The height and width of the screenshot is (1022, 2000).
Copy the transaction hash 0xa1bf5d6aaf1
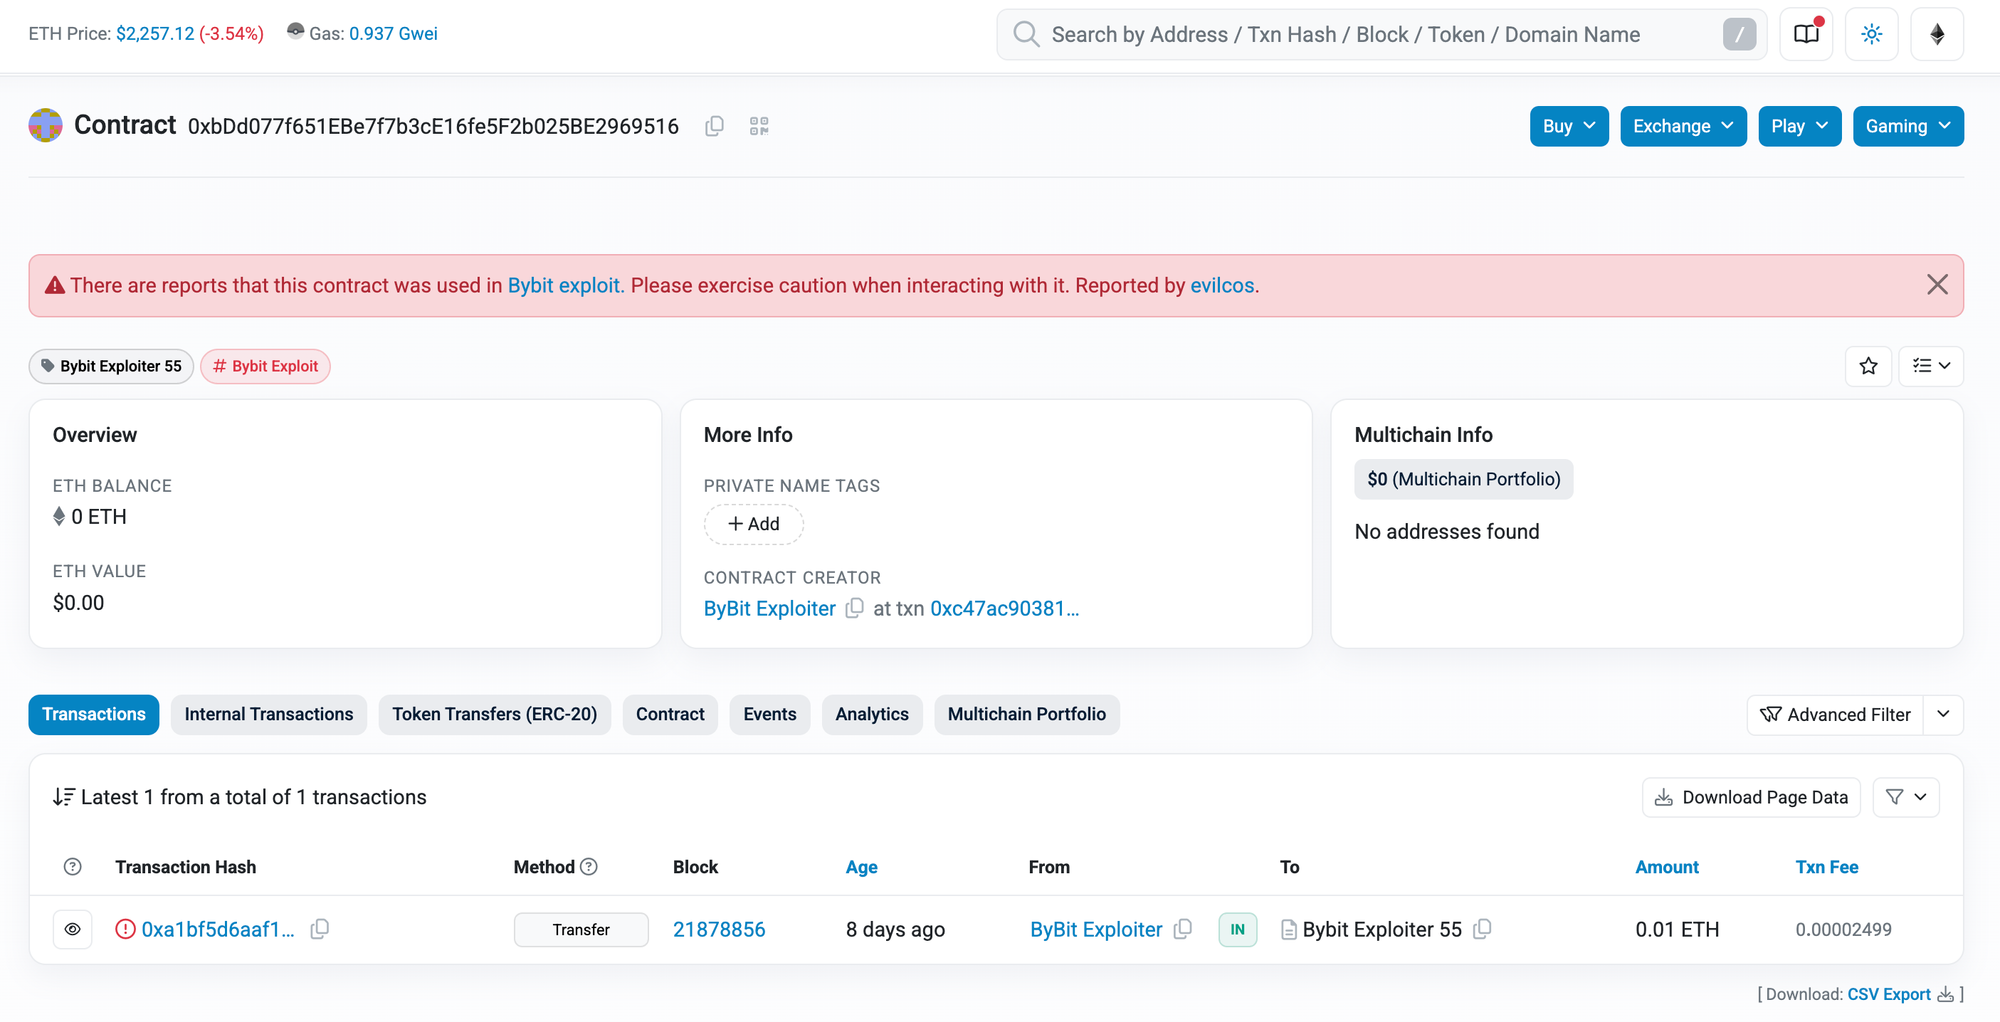[x=320, y=929]
